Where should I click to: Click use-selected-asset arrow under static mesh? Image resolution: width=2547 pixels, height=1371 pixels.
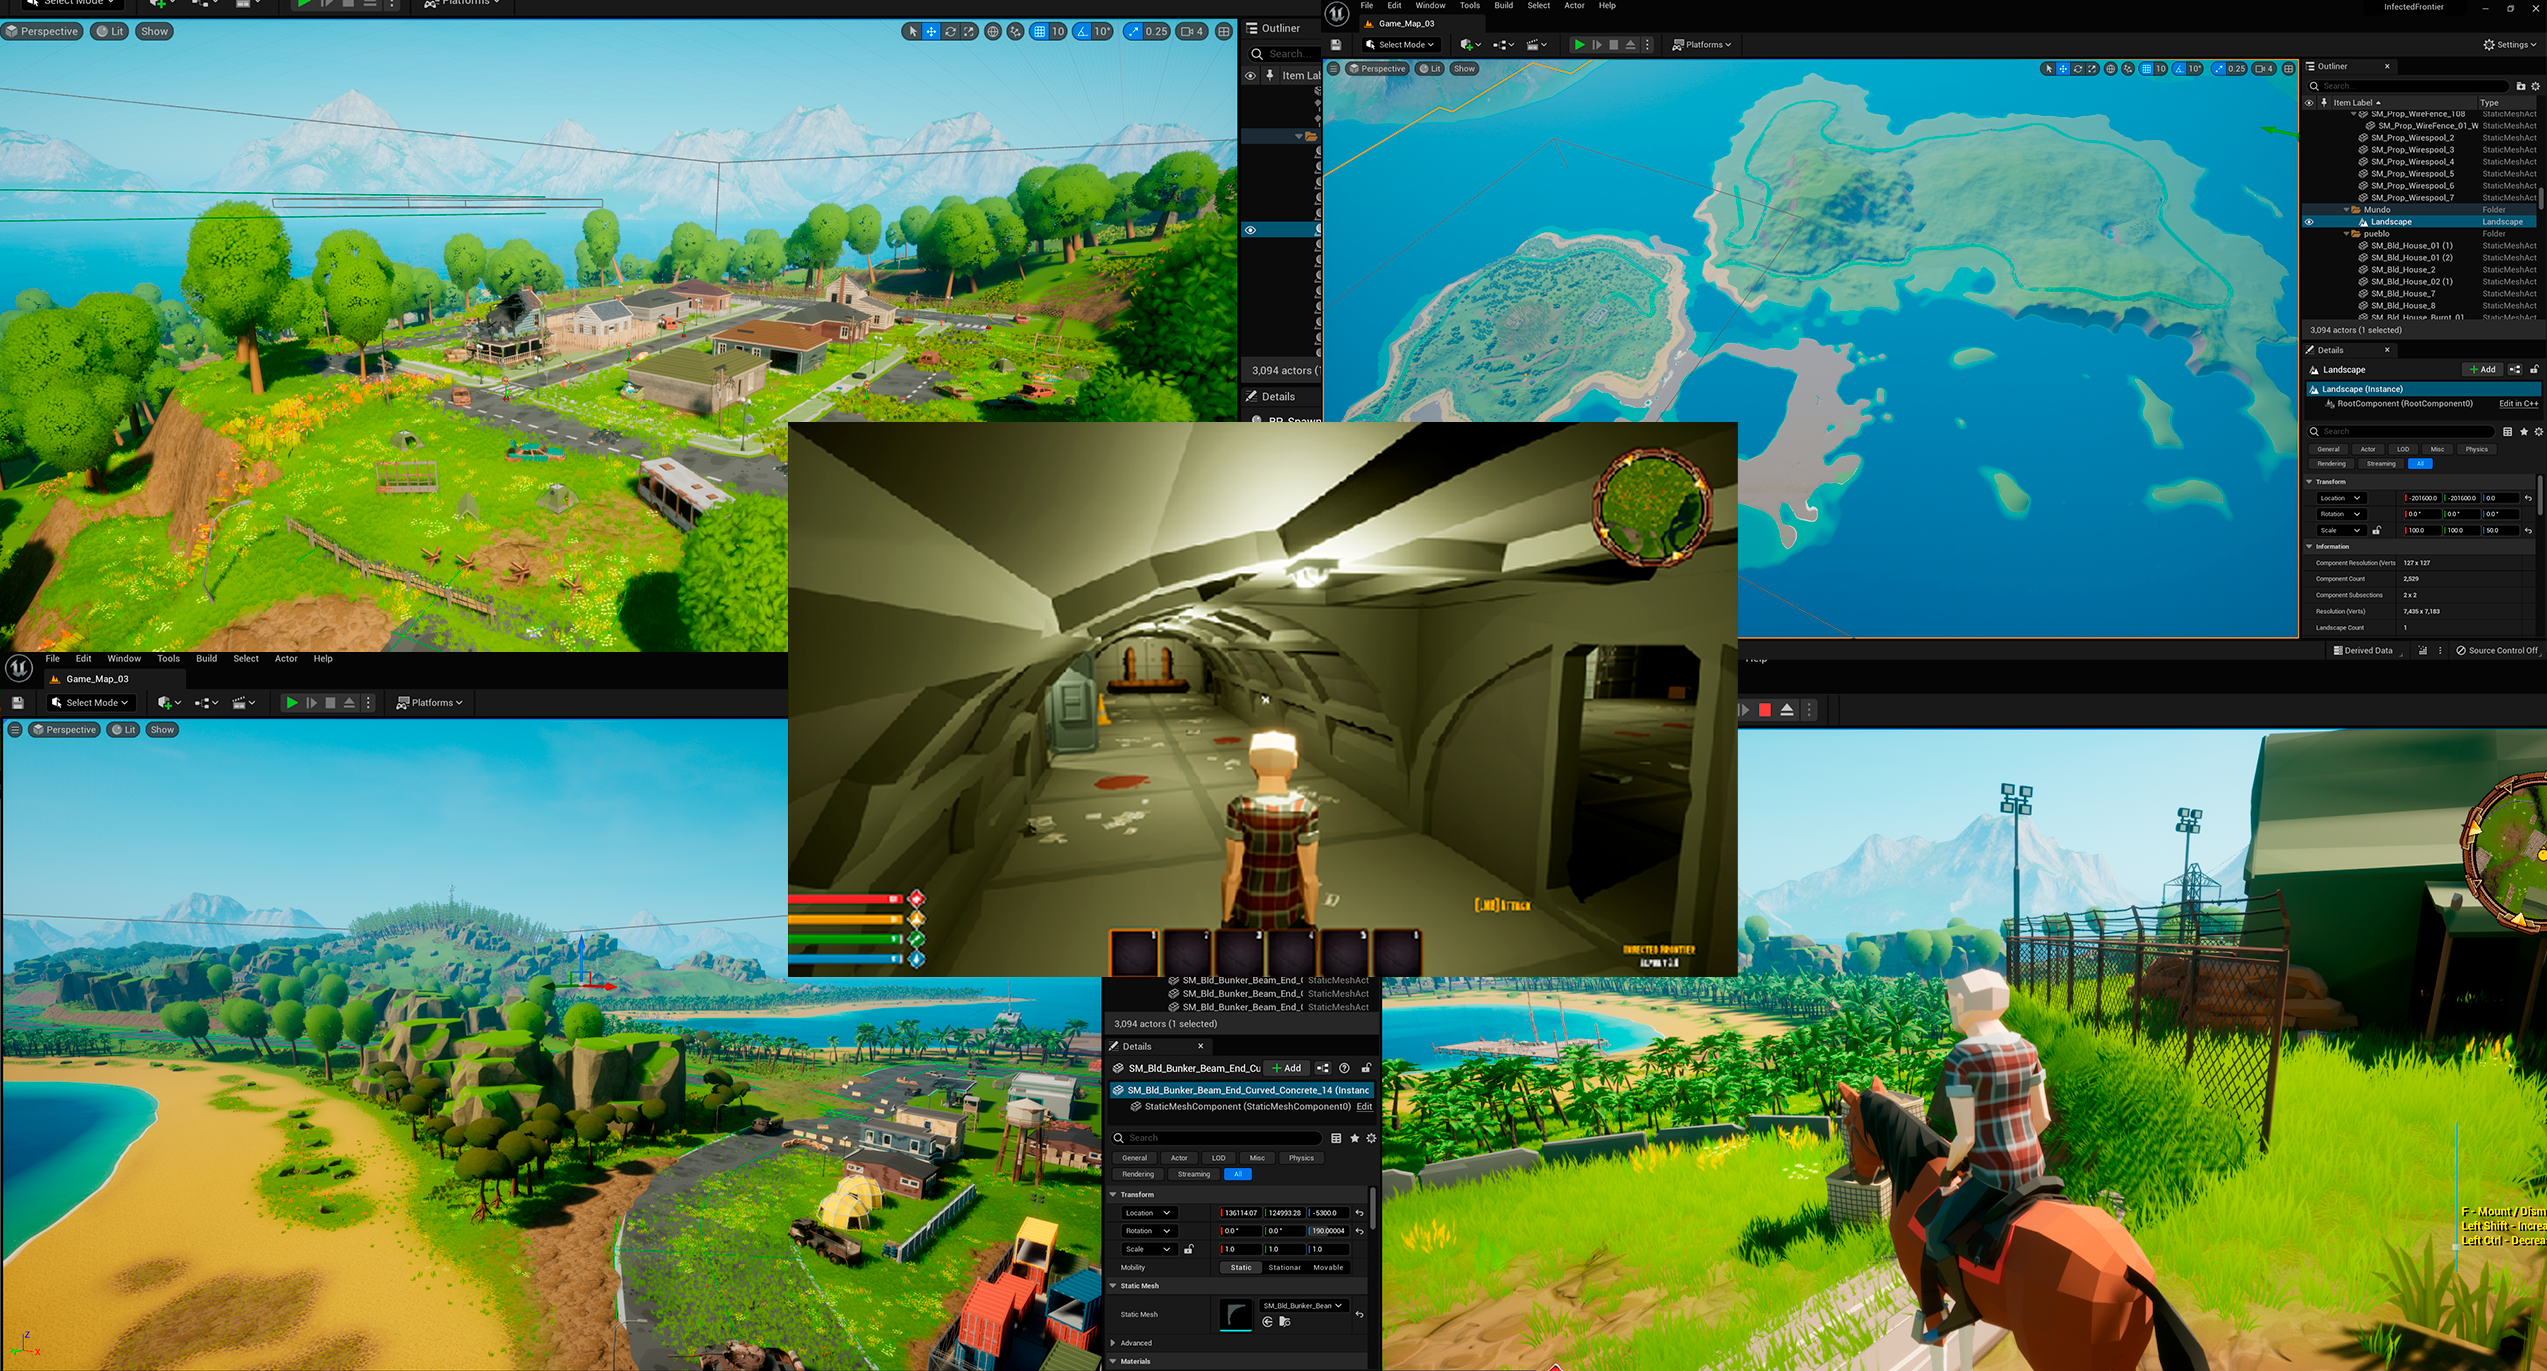(x=1267, y=1322)
